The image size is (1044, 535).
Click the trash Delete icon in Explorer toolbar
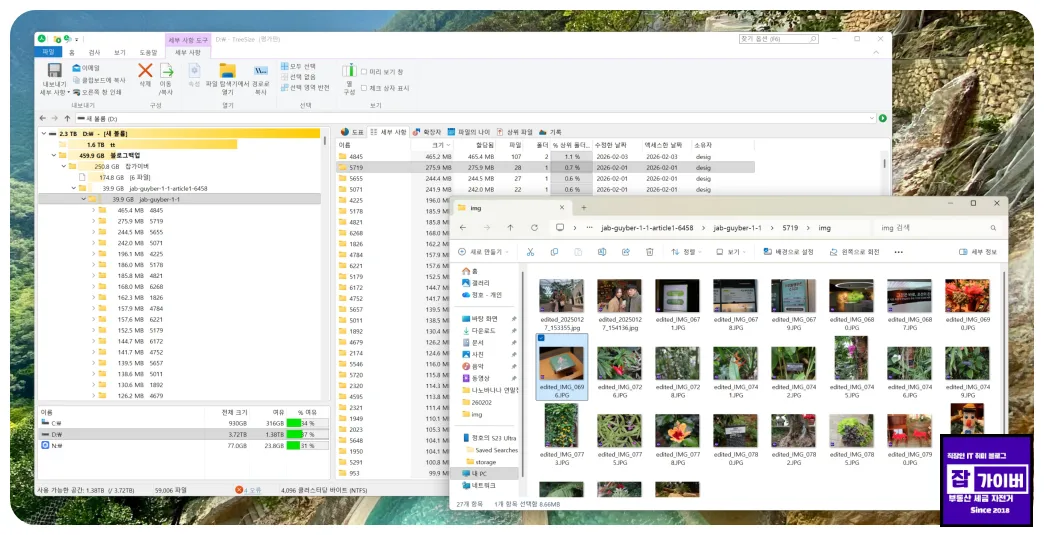coord(650,252)
